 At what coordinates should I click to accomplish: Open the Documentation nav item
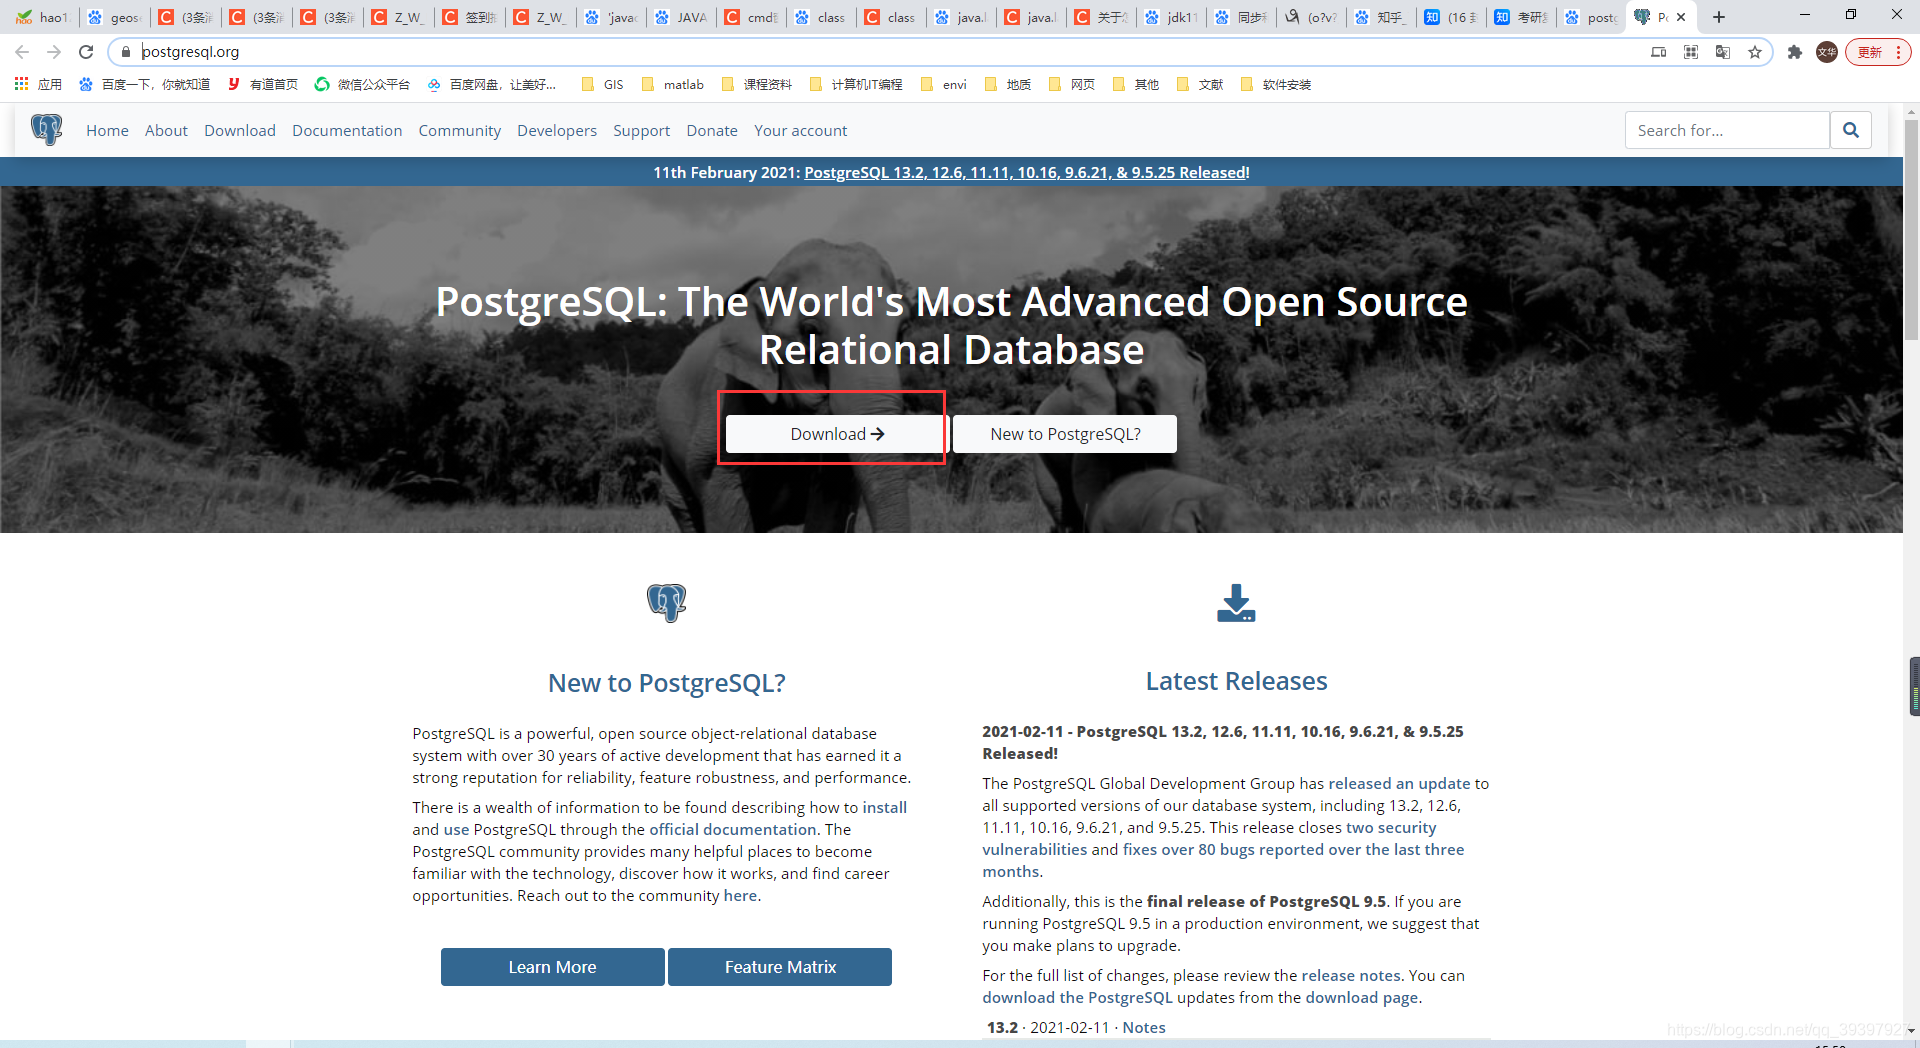pyautogui.click(x=347, y=131)
